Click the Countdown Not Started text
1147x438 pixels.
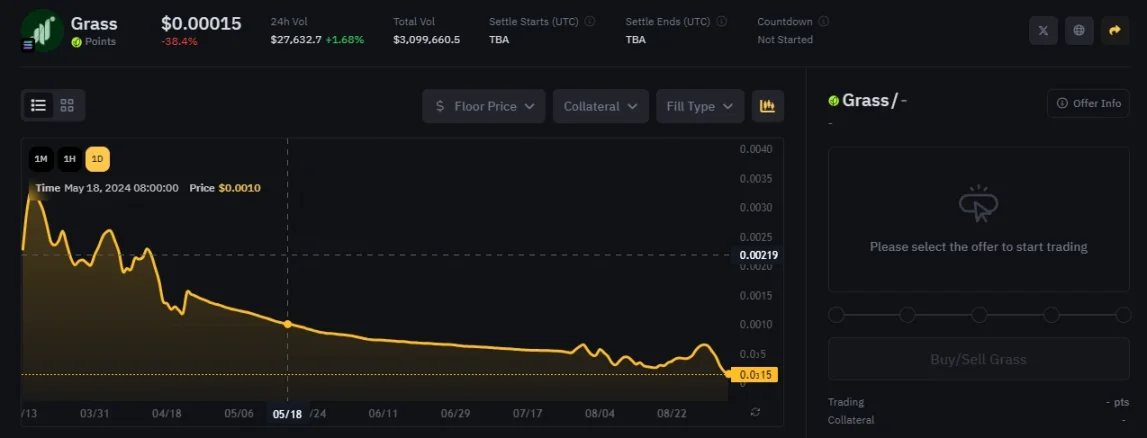(785, 39)
